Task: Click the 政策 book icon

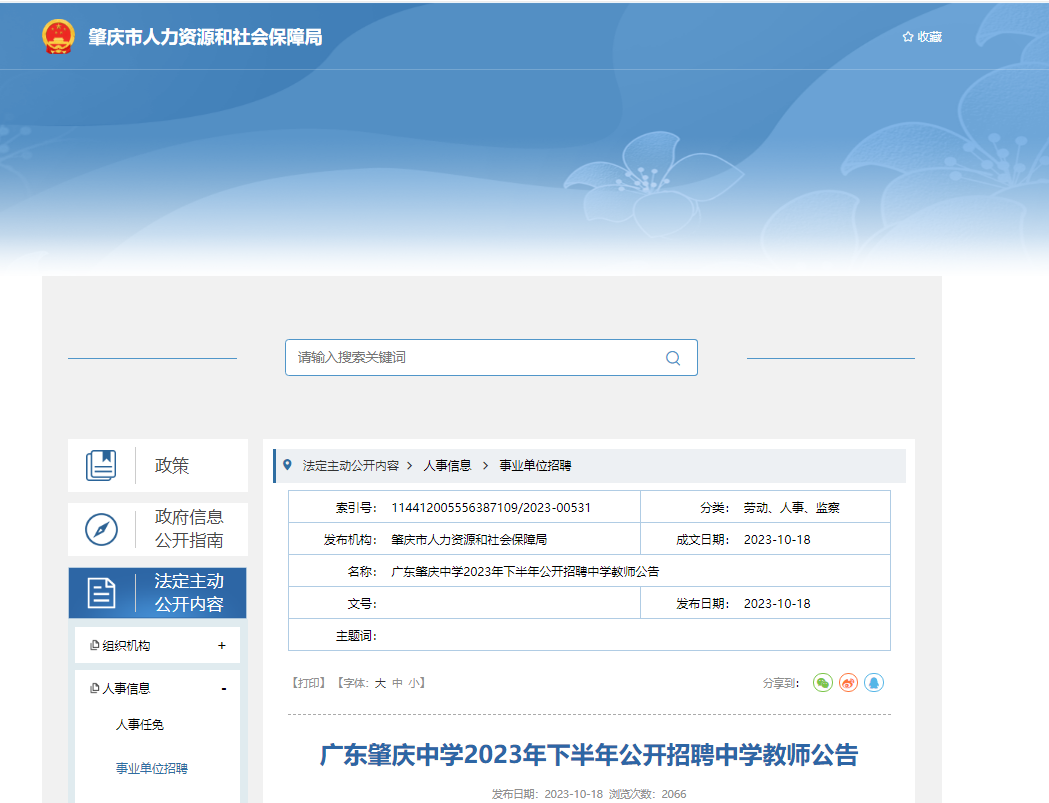Action: [x=101, y=465]
